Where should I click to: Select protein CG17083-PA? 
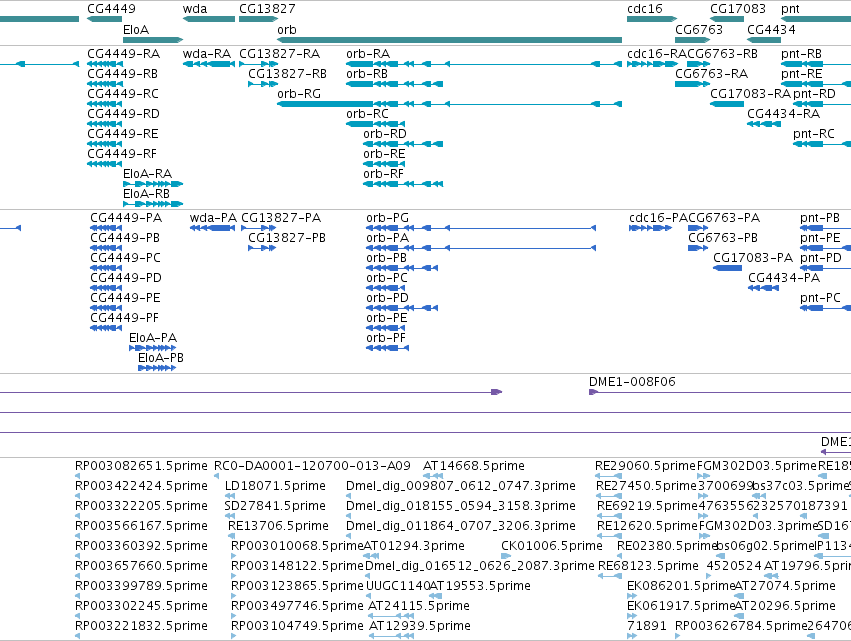[x=727, y=268]
